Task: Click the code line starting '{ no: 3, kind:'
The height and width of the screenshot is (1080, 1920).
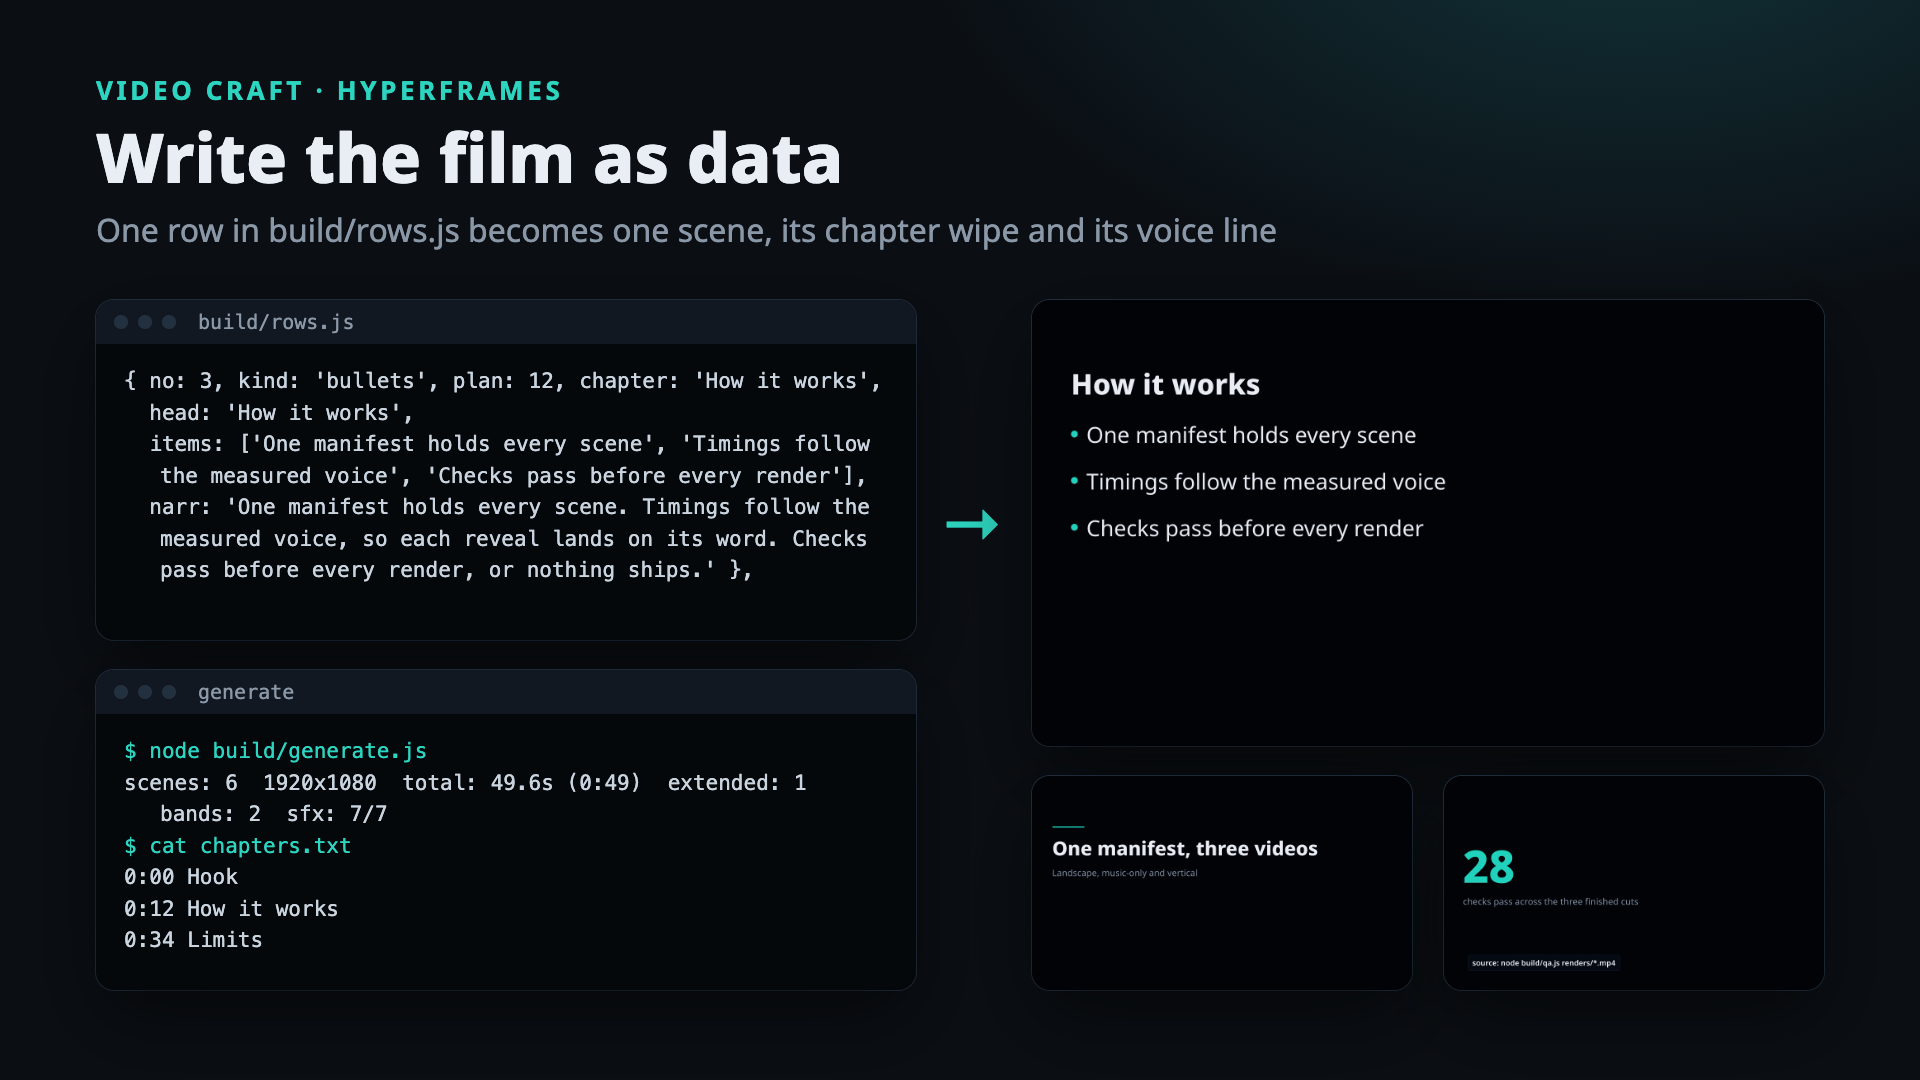Action: click(x=502, y=381)
